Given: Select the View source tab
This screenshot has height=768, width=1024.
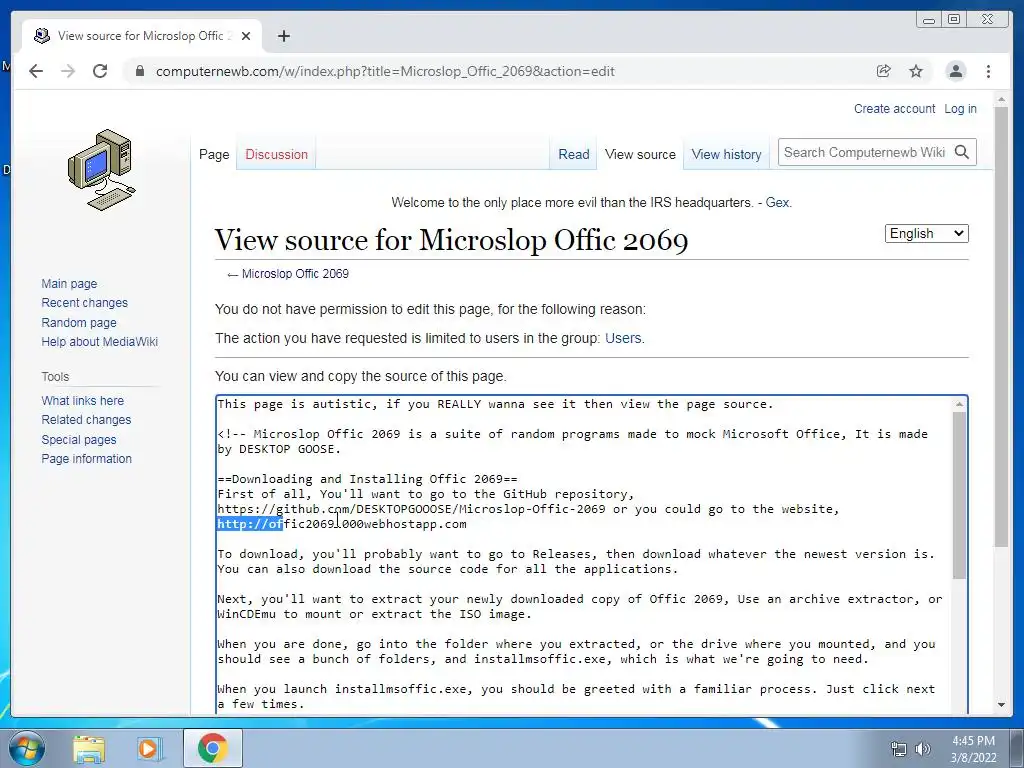Looking at the screenshot, I should click(640, 155).
